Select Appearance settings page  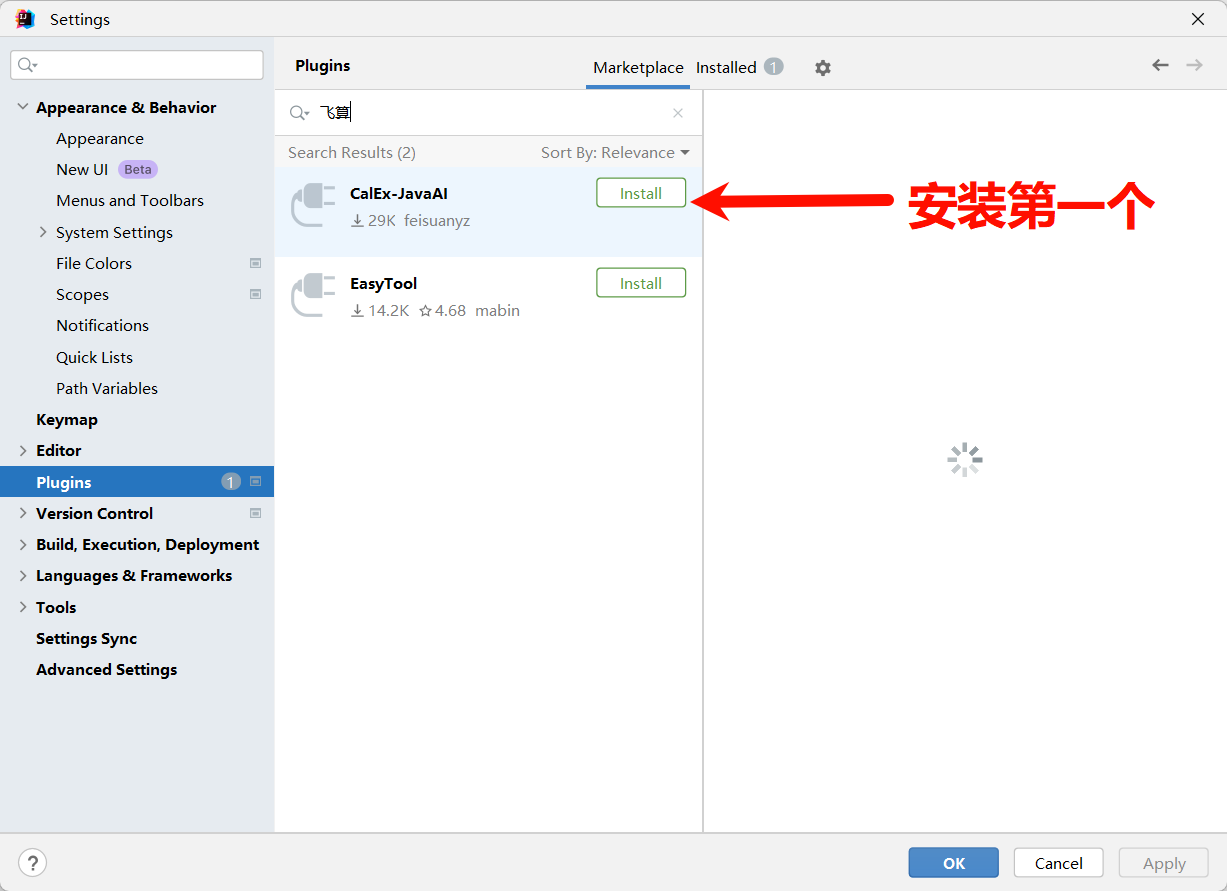click(100, 138)
